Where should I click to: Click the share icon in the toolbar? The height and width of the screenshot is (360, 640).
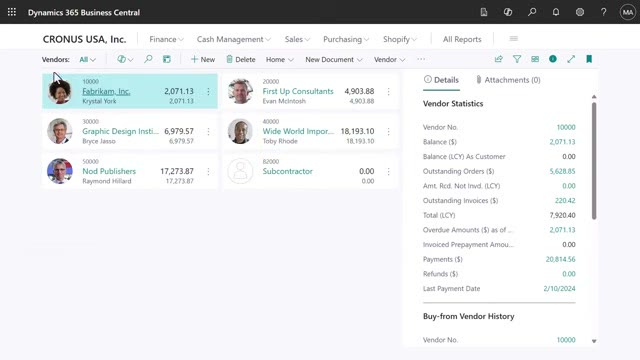click(499, 59)
